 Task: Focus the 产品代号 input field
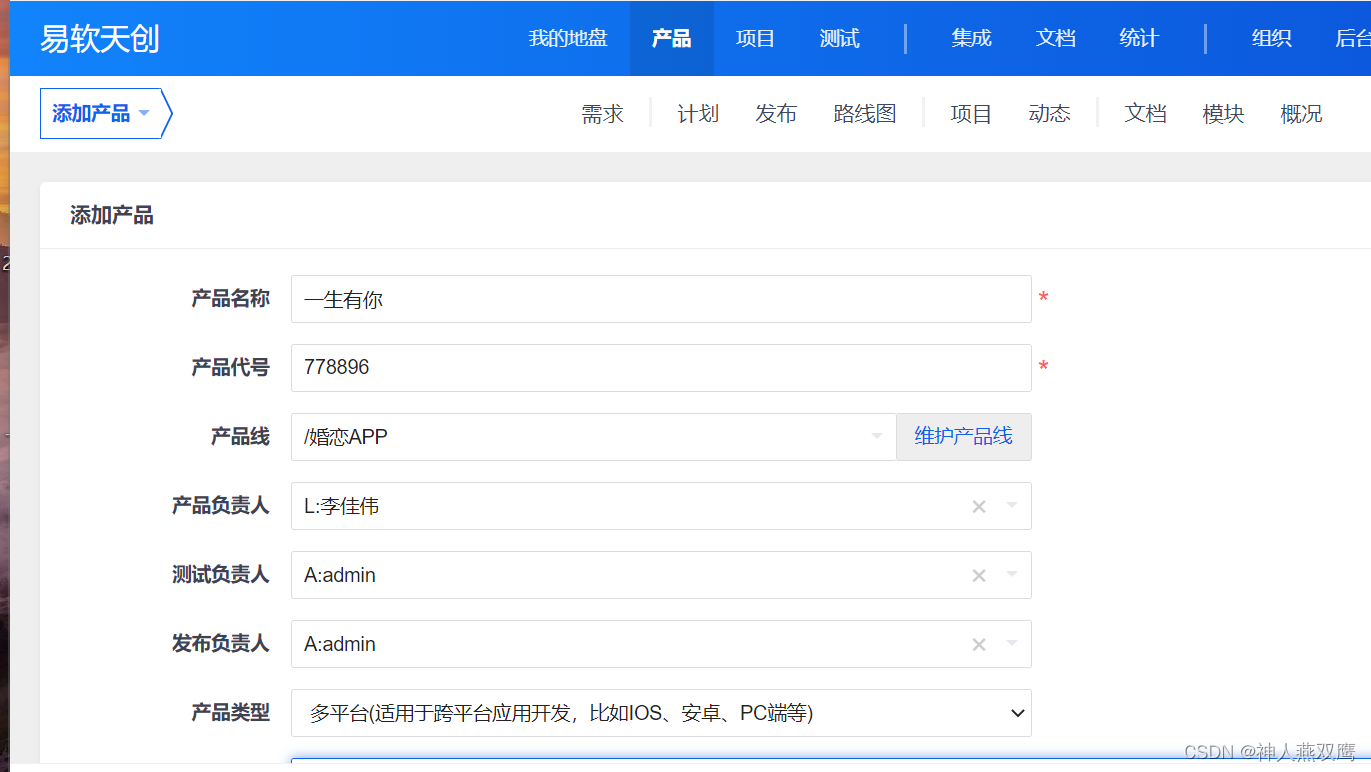coord(660,368)
